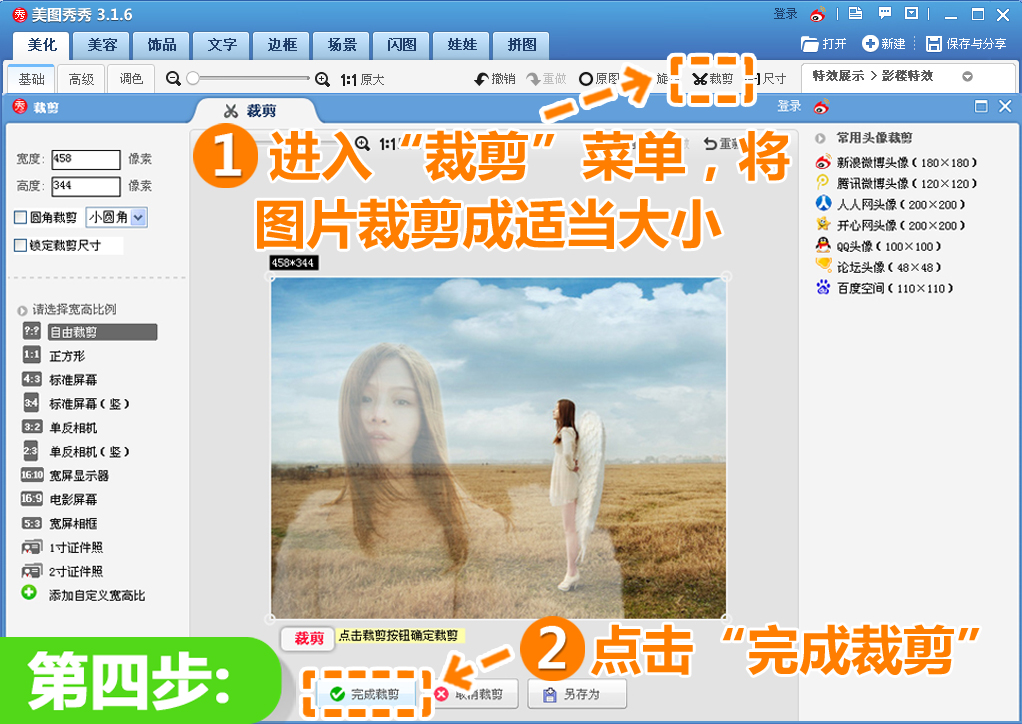The width and height of the screenshot is (1022, 724).
Task: Tick the 锁定裁剪尺寸 checkbox
Action: click(20, 245)
